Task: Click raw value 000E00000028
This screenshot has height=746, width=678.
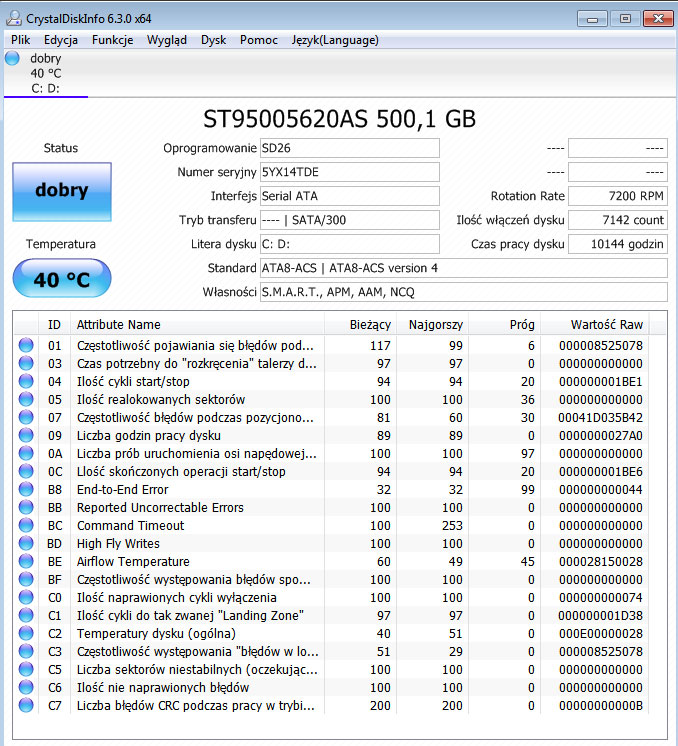Action: point(601,633)
